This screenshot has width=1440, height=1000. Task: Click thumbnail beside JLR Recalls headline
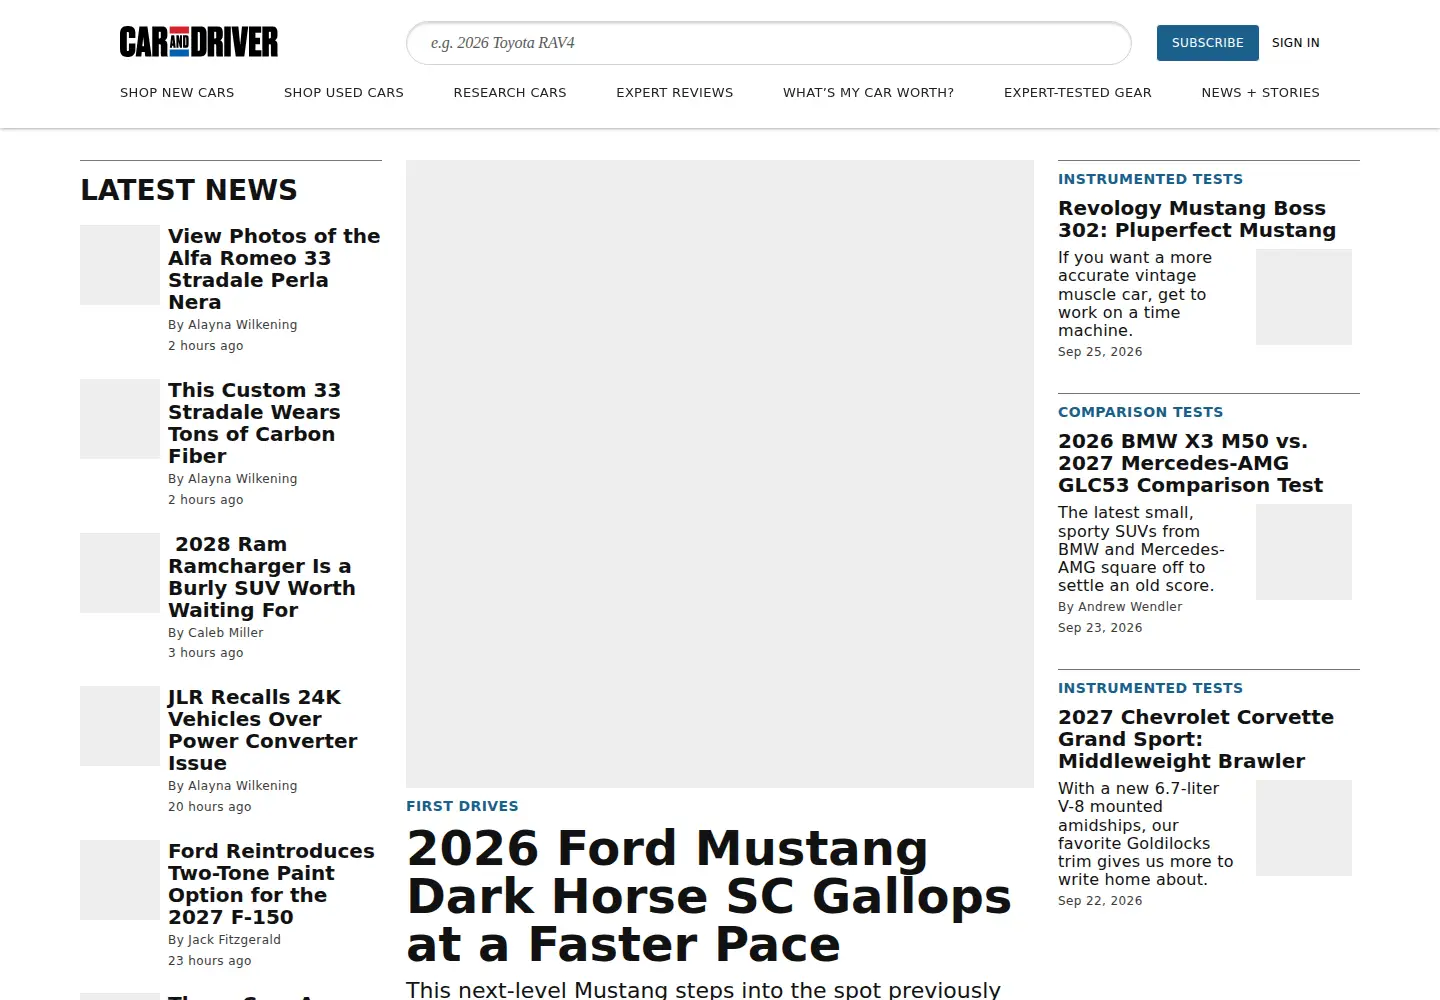(120, 726)
